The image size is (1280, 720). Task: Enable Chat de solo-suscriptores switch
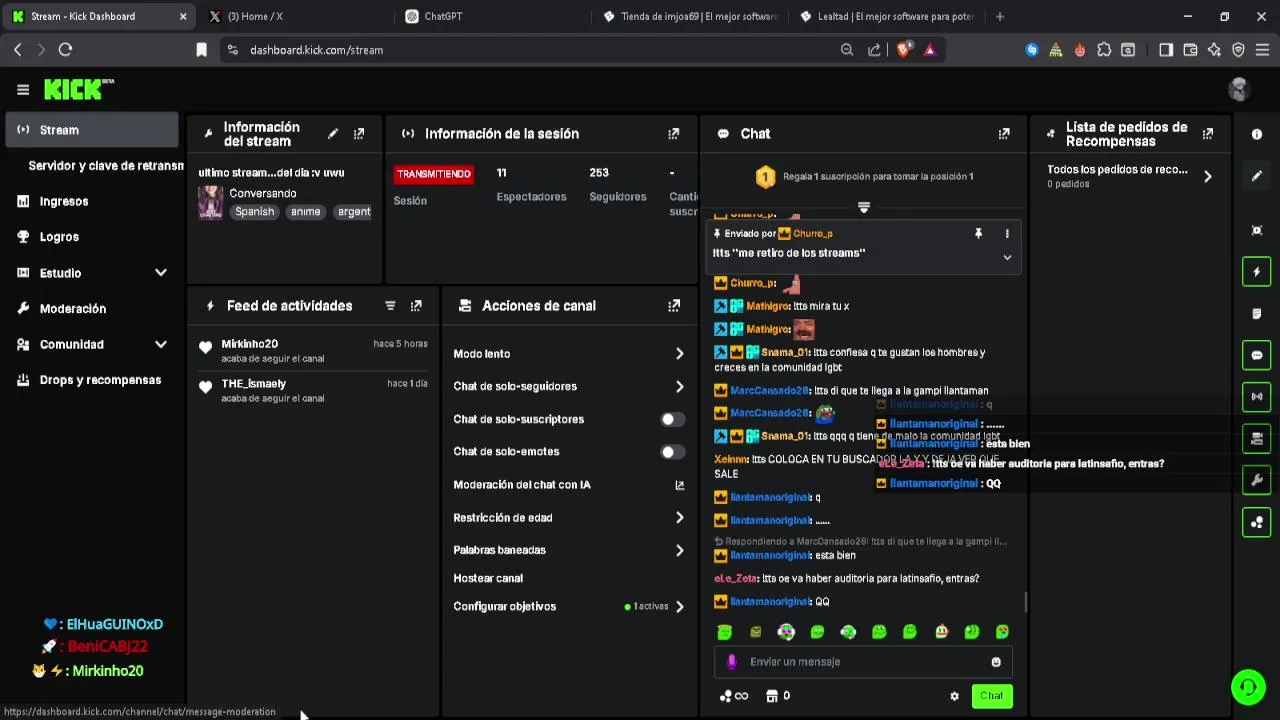click(x=673, y=419)
